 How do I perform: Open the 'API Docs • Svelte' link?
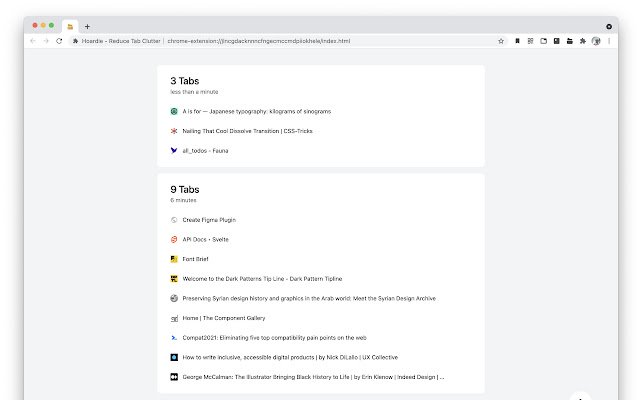pos(205,240)
